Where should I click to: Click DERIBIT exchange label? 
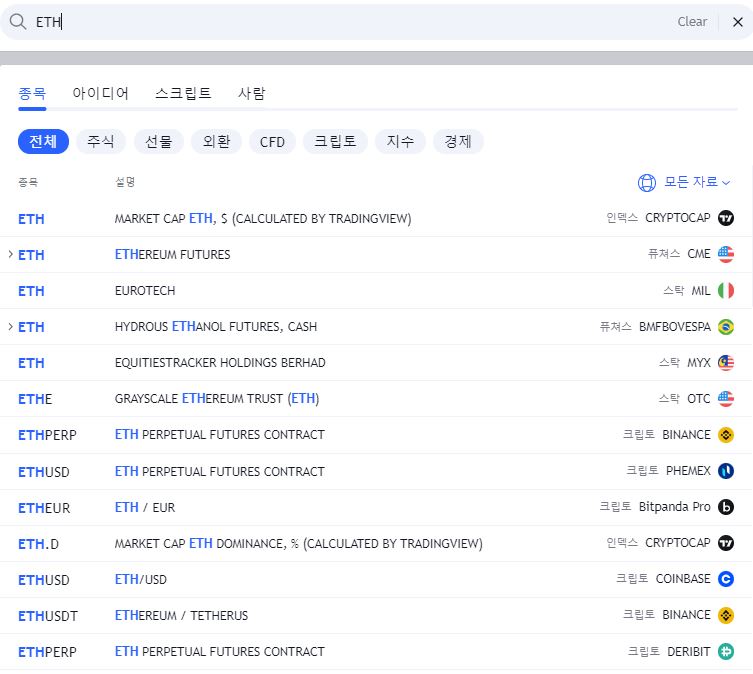[x=689, y=651]
